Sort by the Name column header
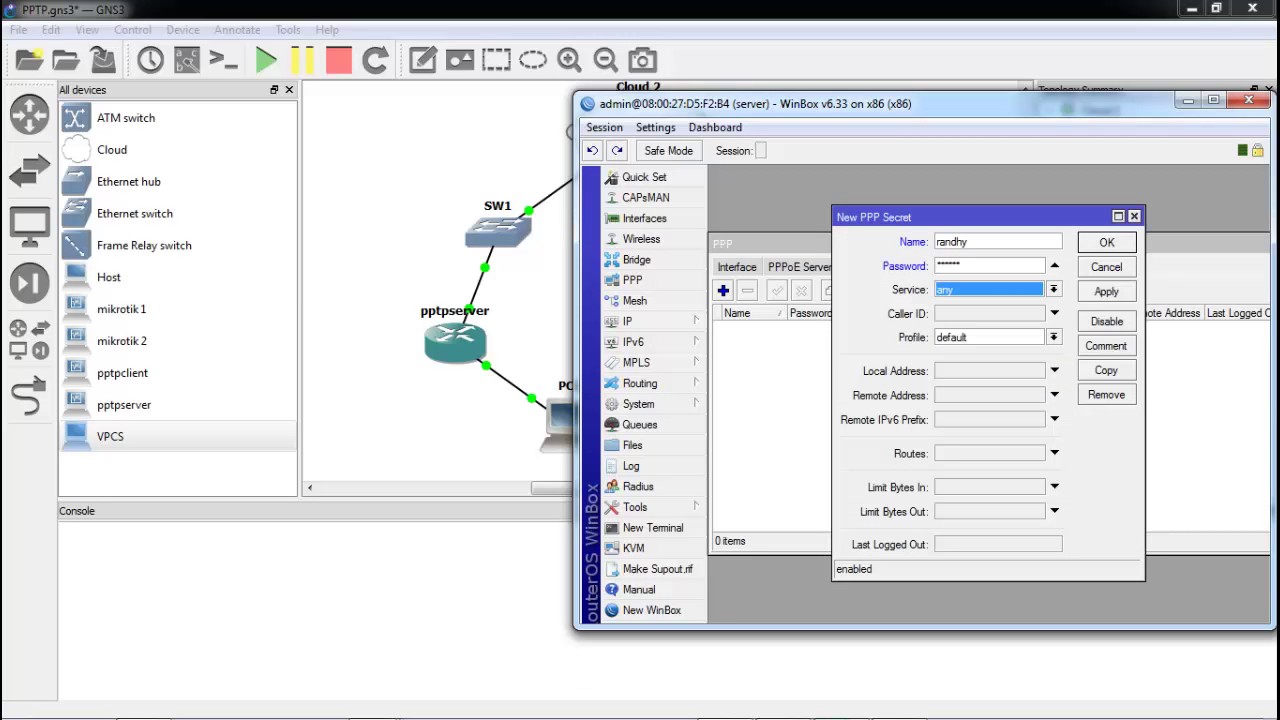The width and height of the screenshot is (1280, 720). 750,313
